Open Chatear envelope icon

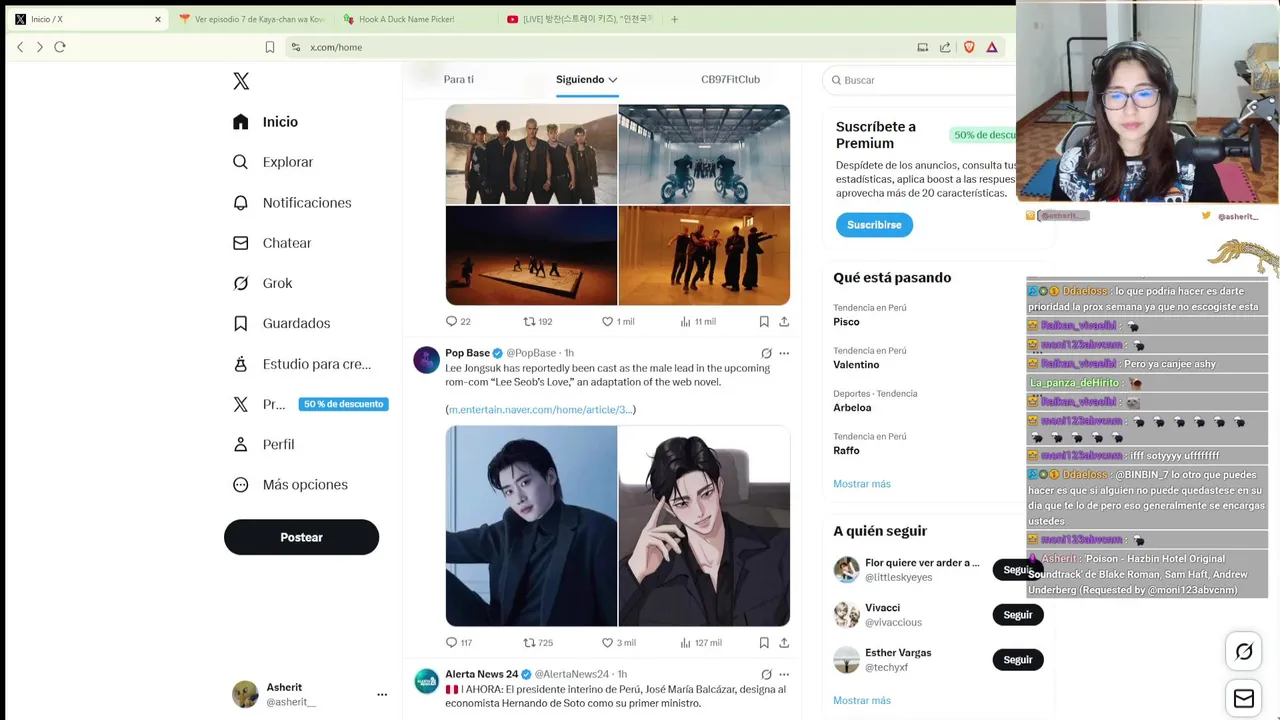(x=240, y=243)
